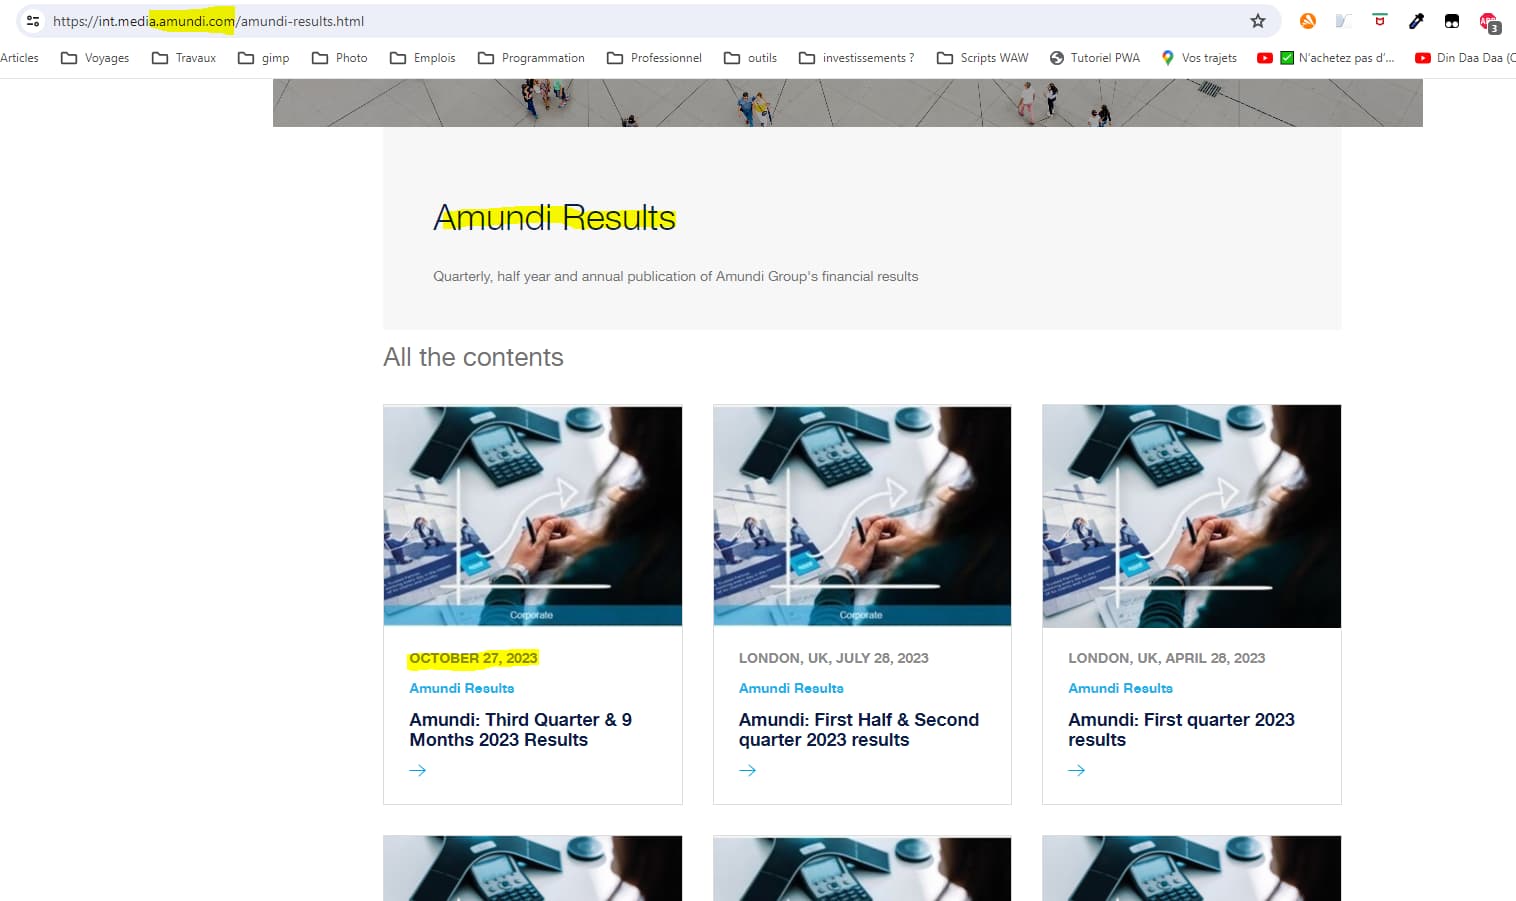Bookmark this page with the star icon
The image size is (1516, 901).
coord(1258,21)
